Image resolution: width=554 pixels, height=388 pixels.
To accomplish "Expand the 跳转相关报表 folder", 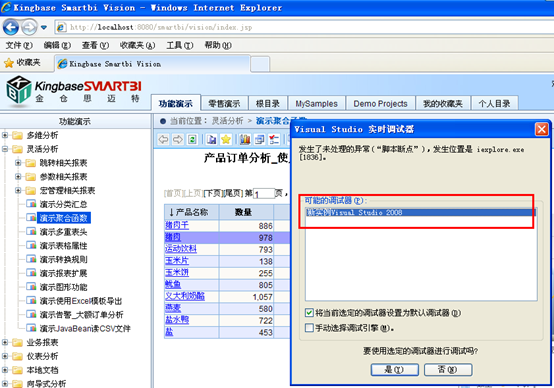I will [18, 163].
